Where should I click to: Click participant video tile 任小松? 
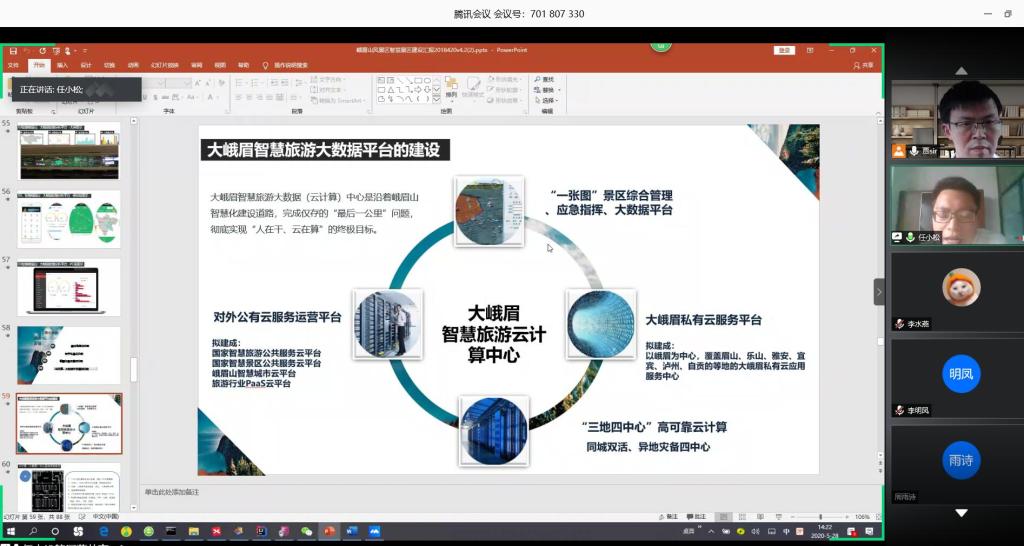pos(957,204)
